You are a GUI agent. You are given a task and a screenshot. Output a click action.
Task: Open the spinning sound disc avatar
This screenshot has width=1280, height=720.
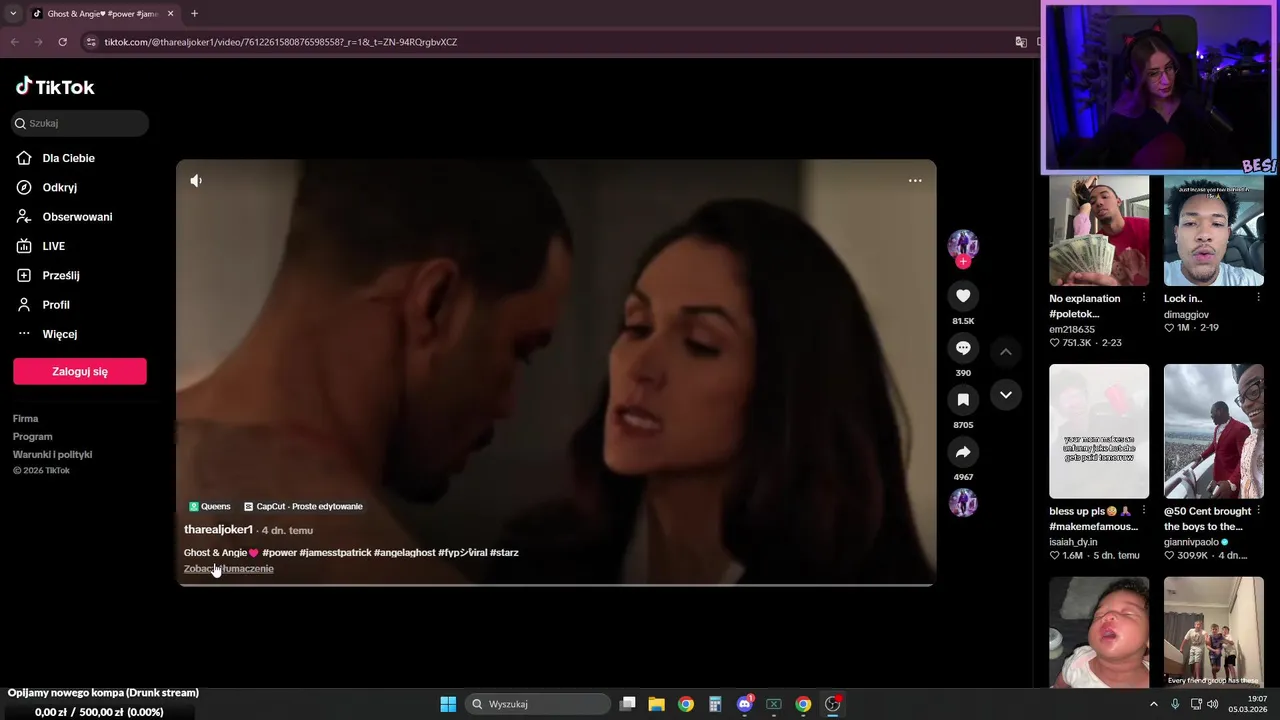pos(963,503)
